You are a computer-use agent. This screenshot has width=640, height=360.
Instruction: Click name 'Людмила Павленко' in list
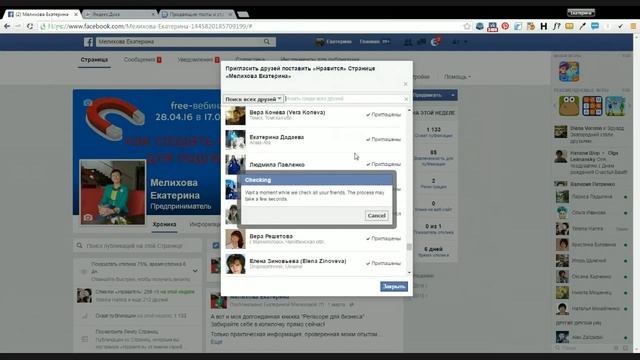[277, 164]
